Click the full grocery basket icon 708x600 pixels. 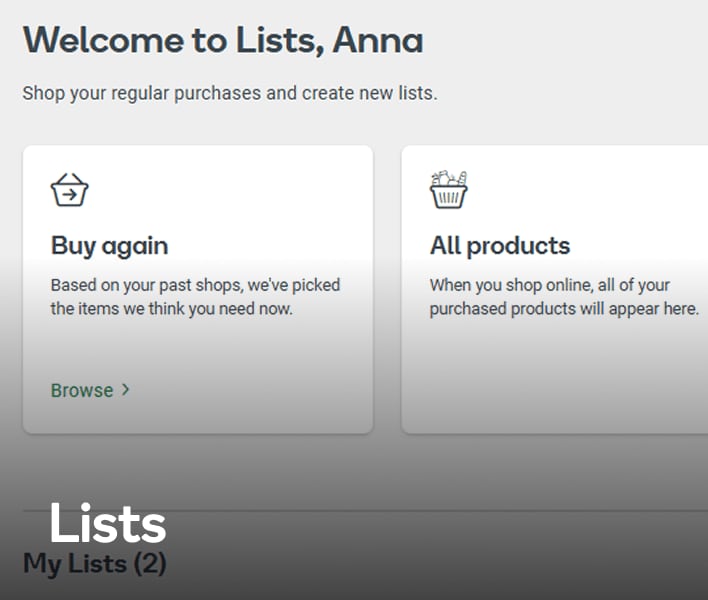(449, 190)
